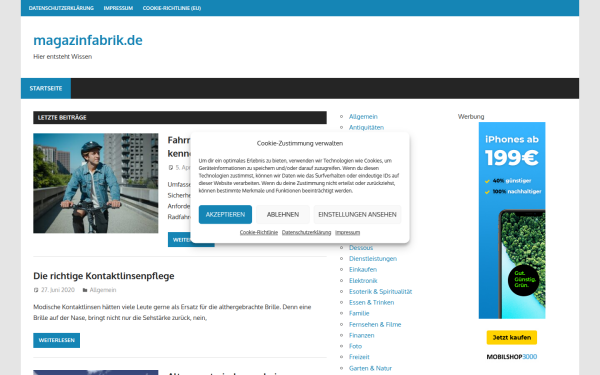The image size is (600, 375).
Task: Open Impressum link in cookie dialog
Action: point(347,232)
